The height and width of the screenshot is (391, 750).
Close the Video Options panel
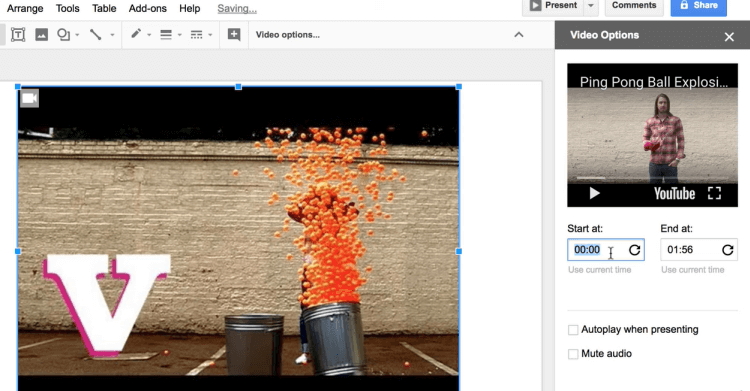pos(729,36)
